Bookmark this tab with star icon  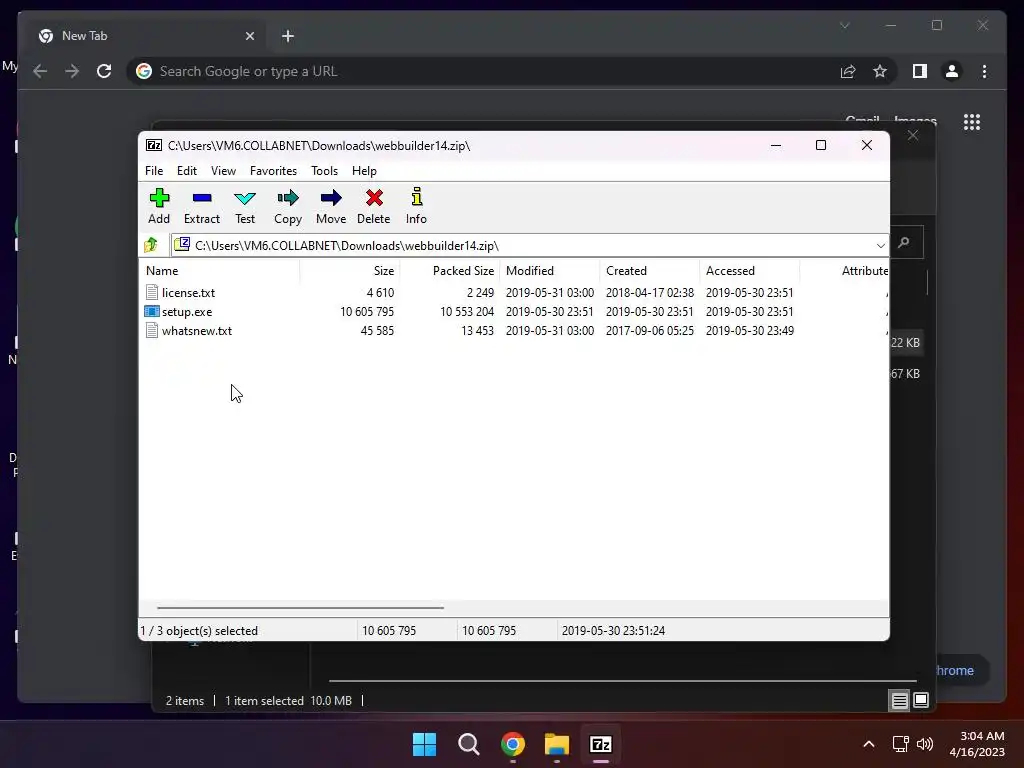pyautogui.click(x=880, y=71)
